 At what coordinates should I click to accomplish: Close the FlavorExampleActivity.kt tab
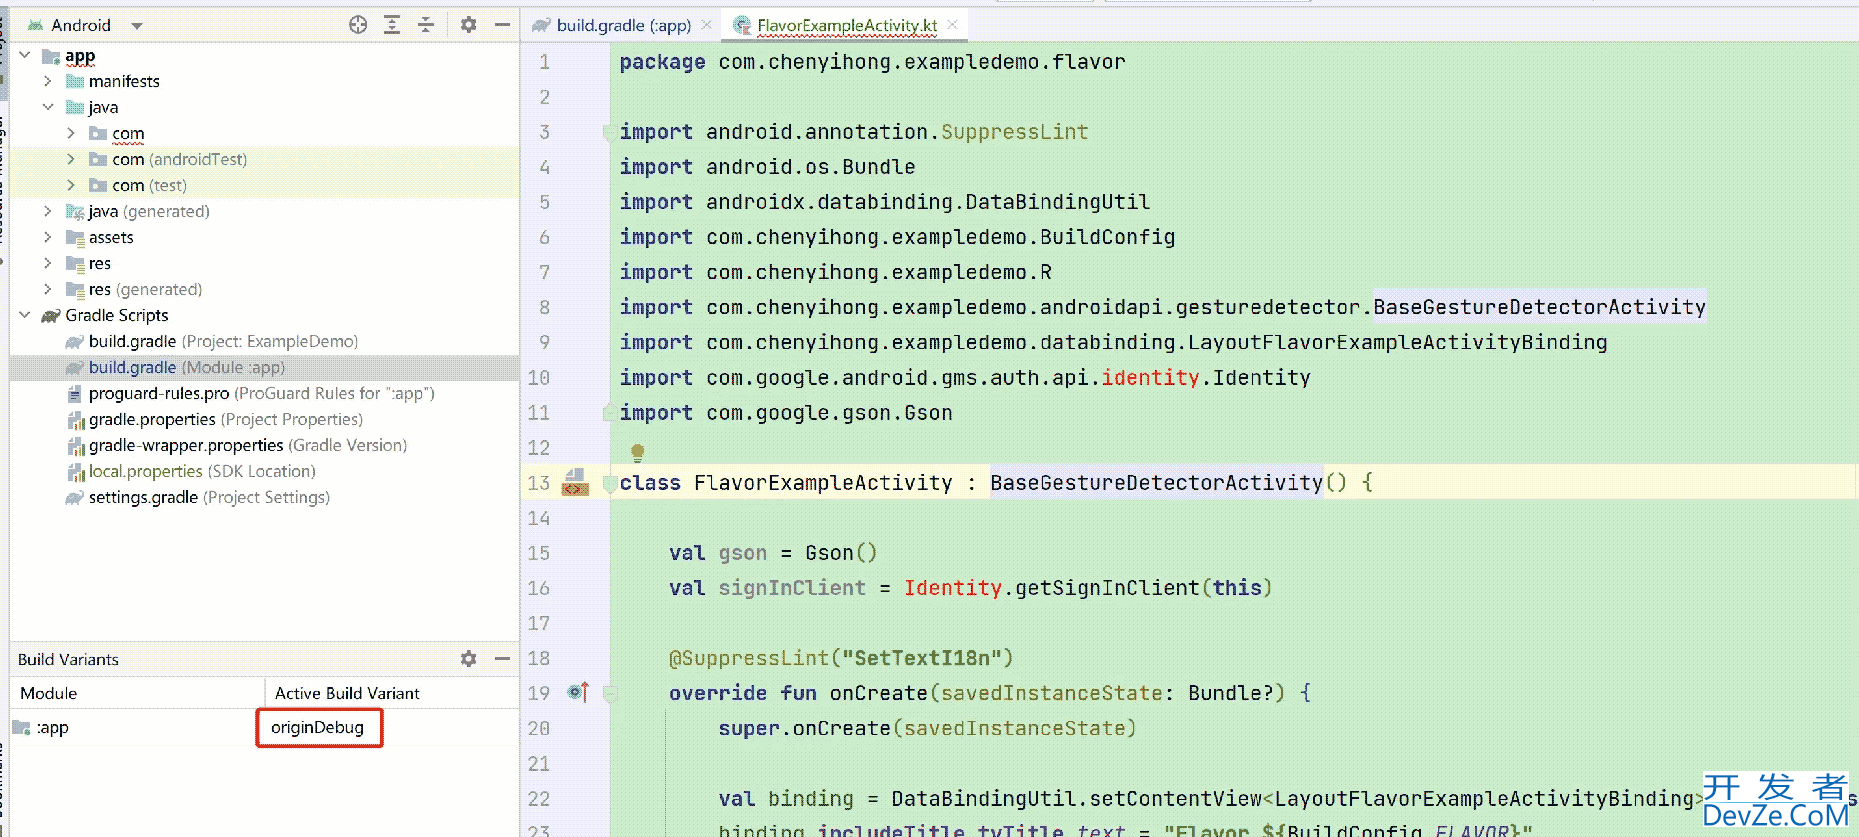[952, 25]
